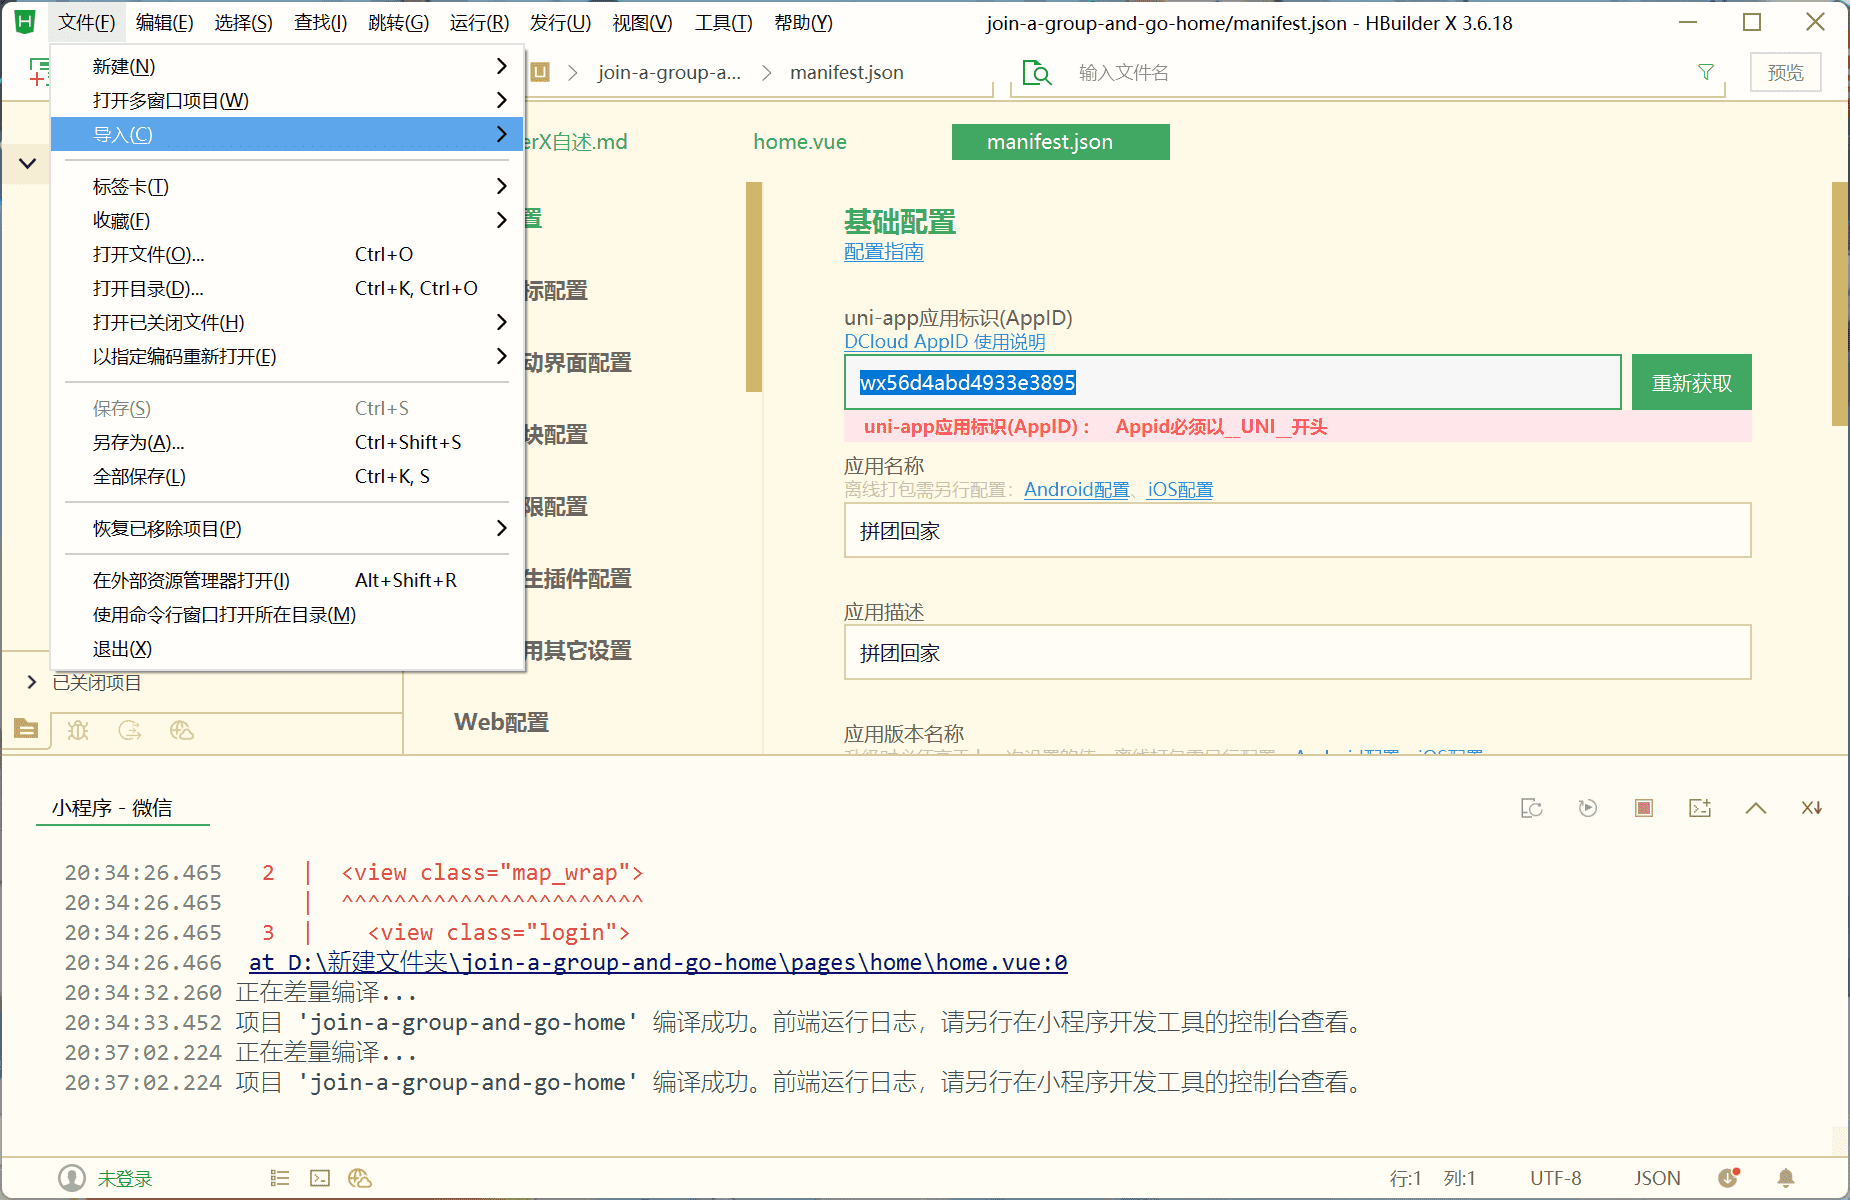
Task: Open the home.vue:0 error path link
Action: pos(658,962)
